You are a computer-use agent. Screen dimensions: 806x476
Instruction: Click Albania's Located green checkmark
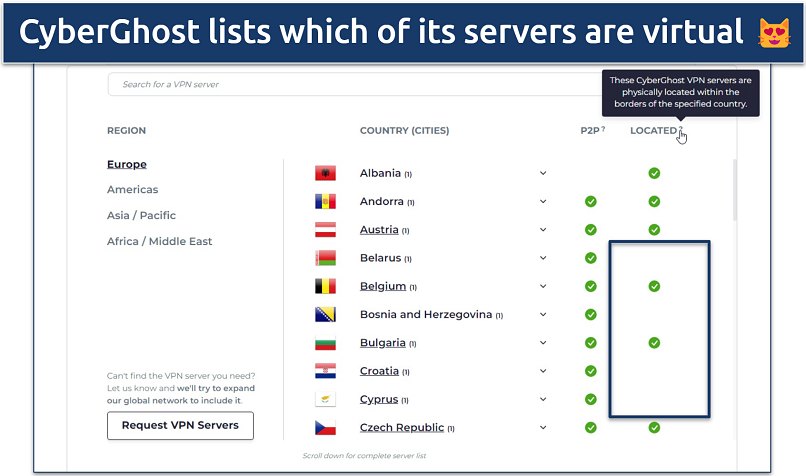pyautogui.click(x=654, y=173)
